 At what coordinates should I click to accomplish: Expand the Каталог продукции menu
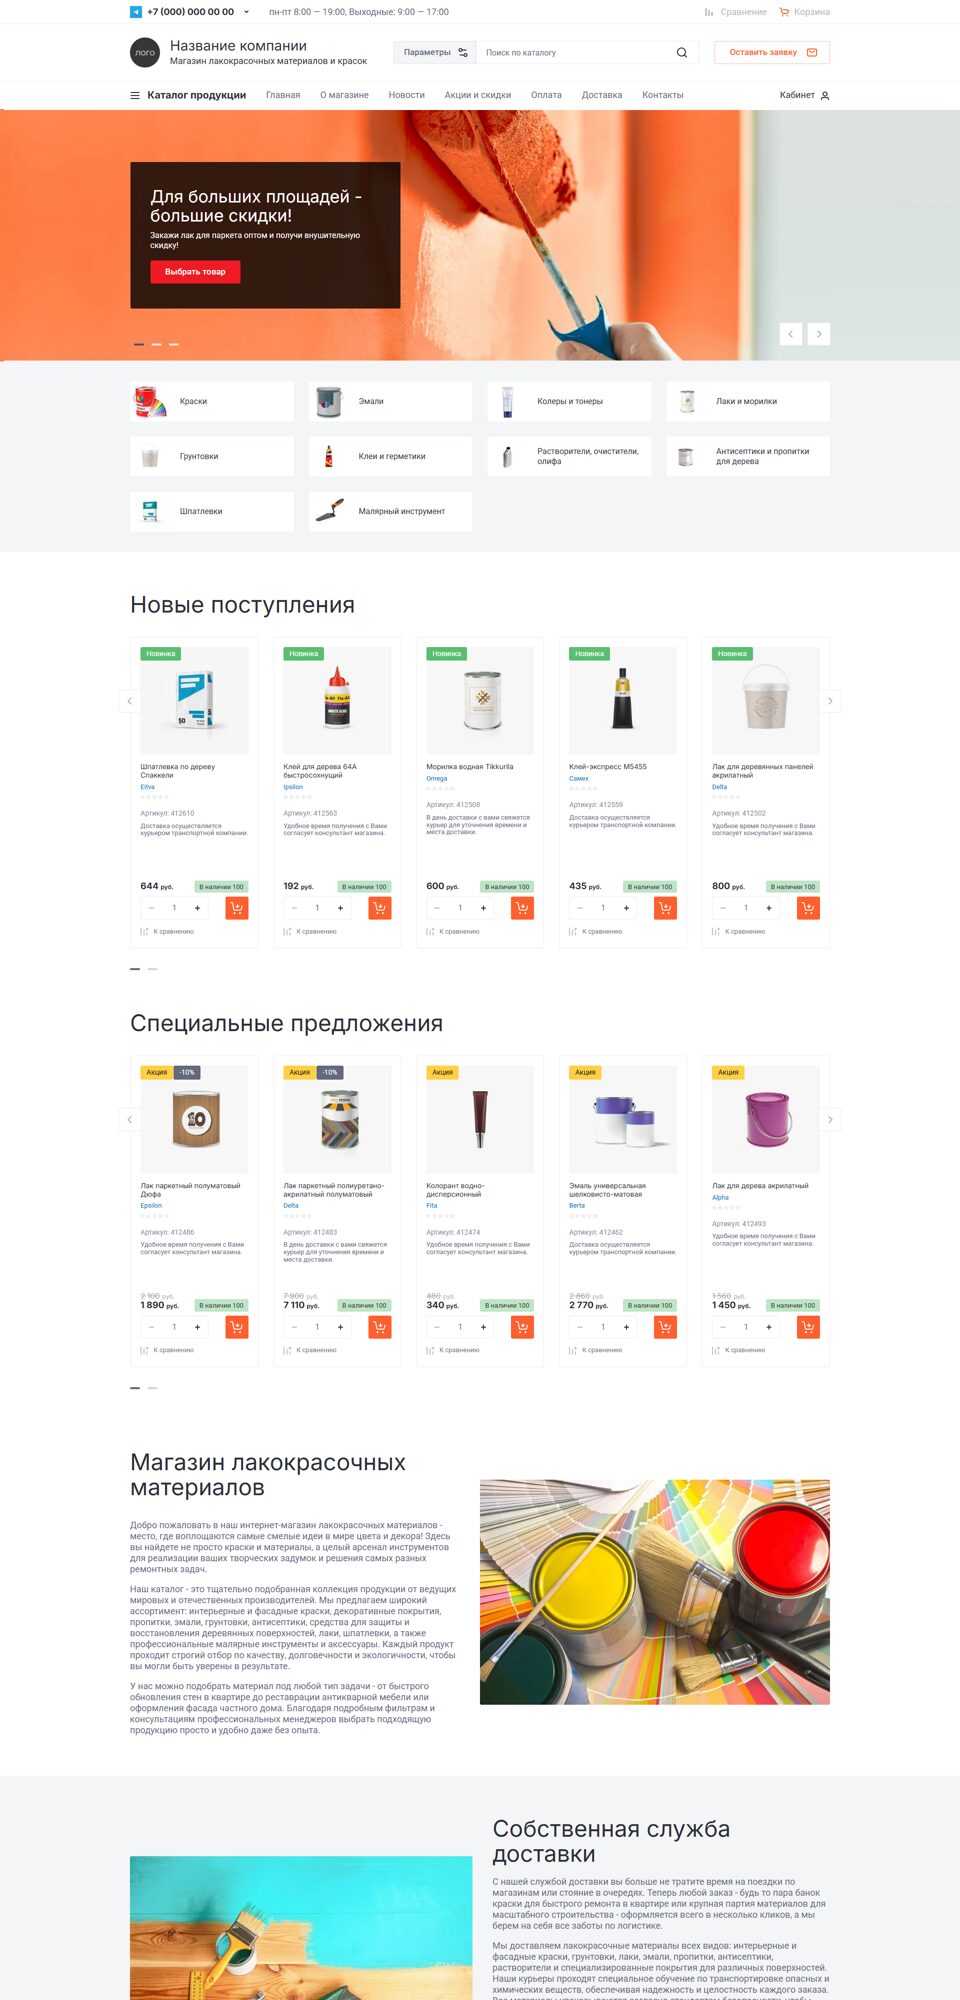click(188, 95)
